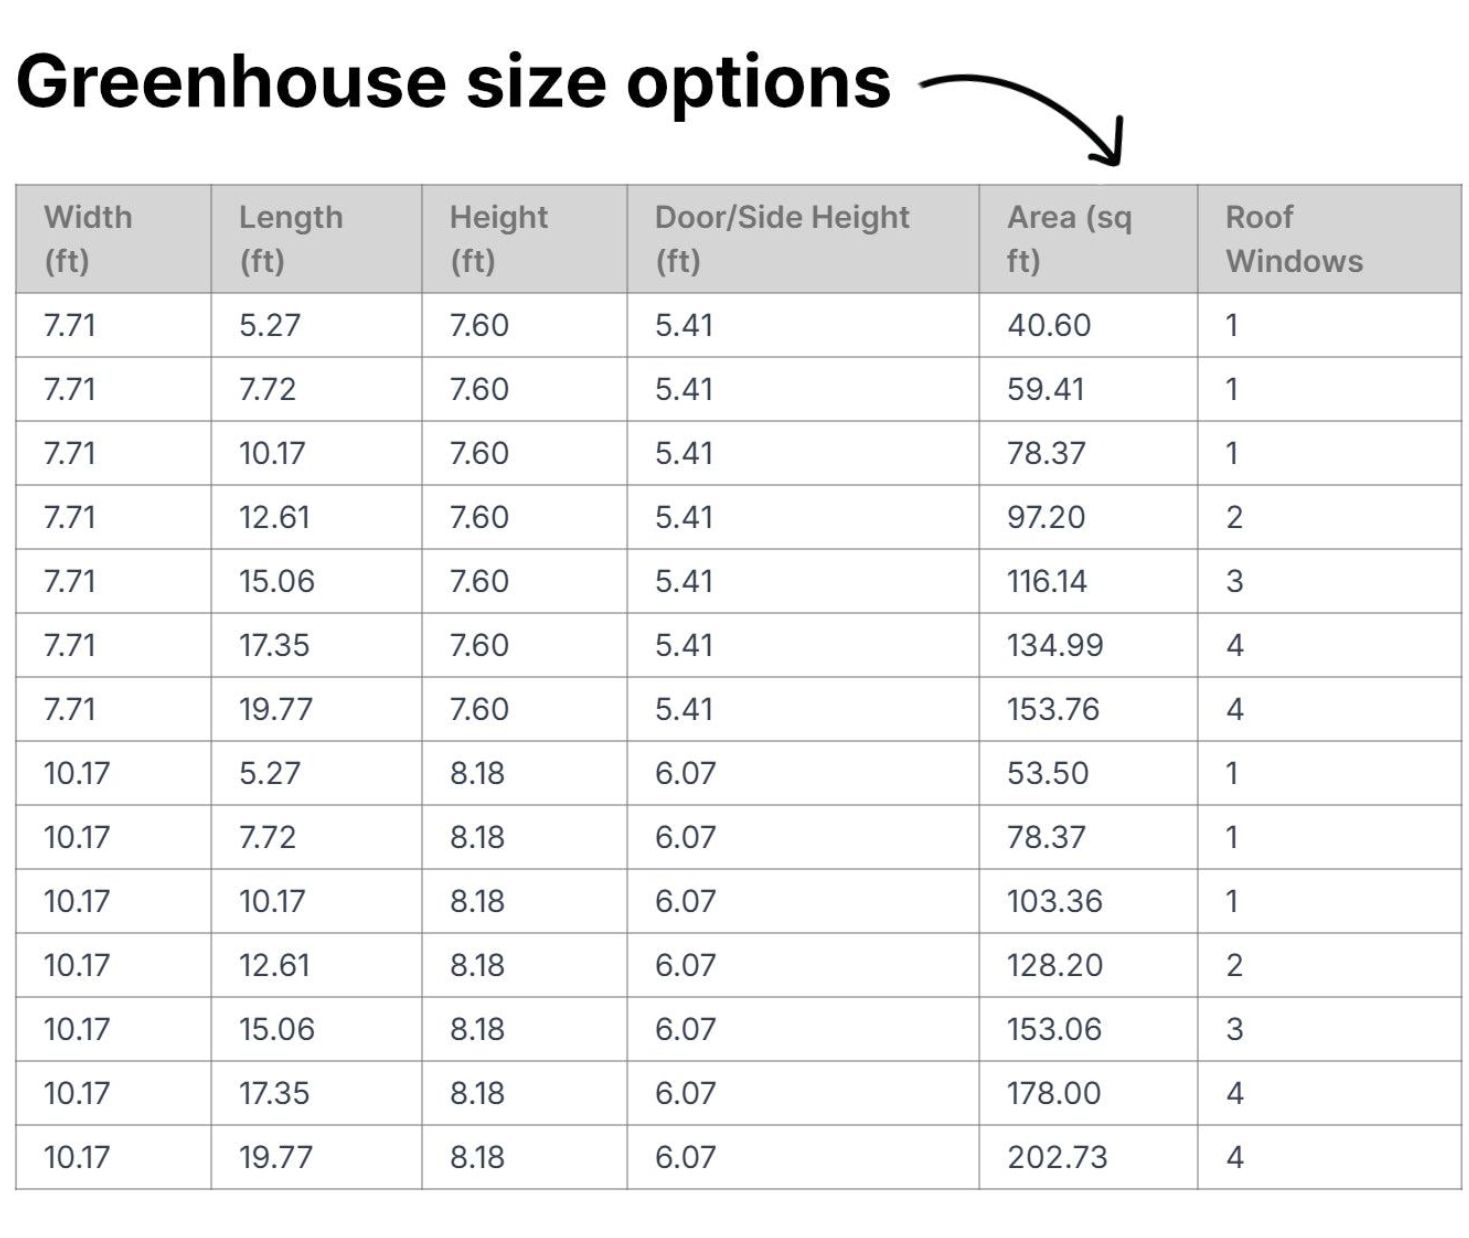Select the Length (ft) column header
This screenshot has height=1238, width=1469.
tap(290, 238)
